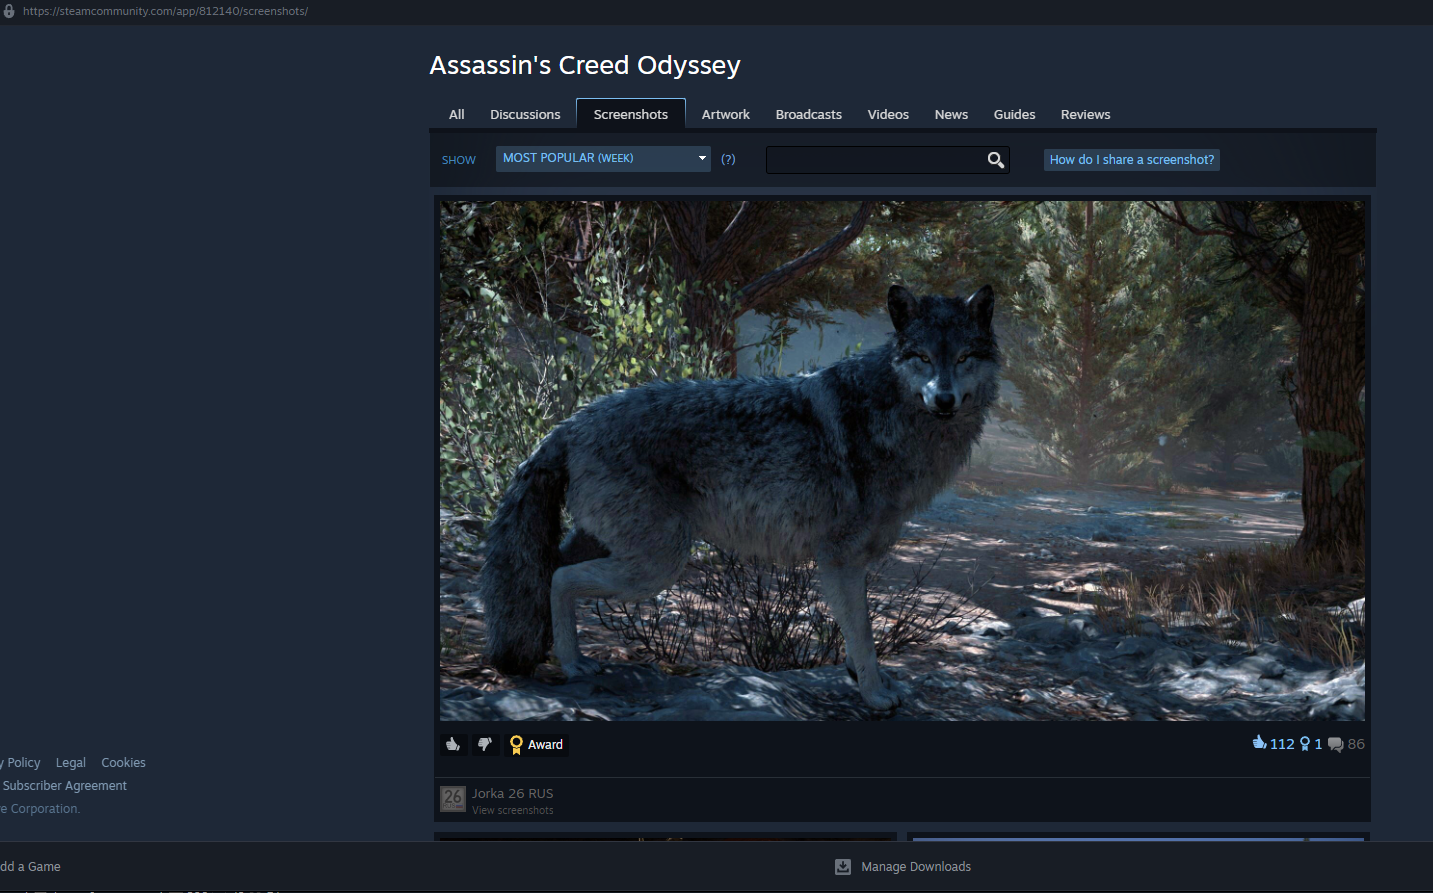Expand the Most Popular (Week) dropdown
This screenshot has height=893, width=1433.
(603, 158)
